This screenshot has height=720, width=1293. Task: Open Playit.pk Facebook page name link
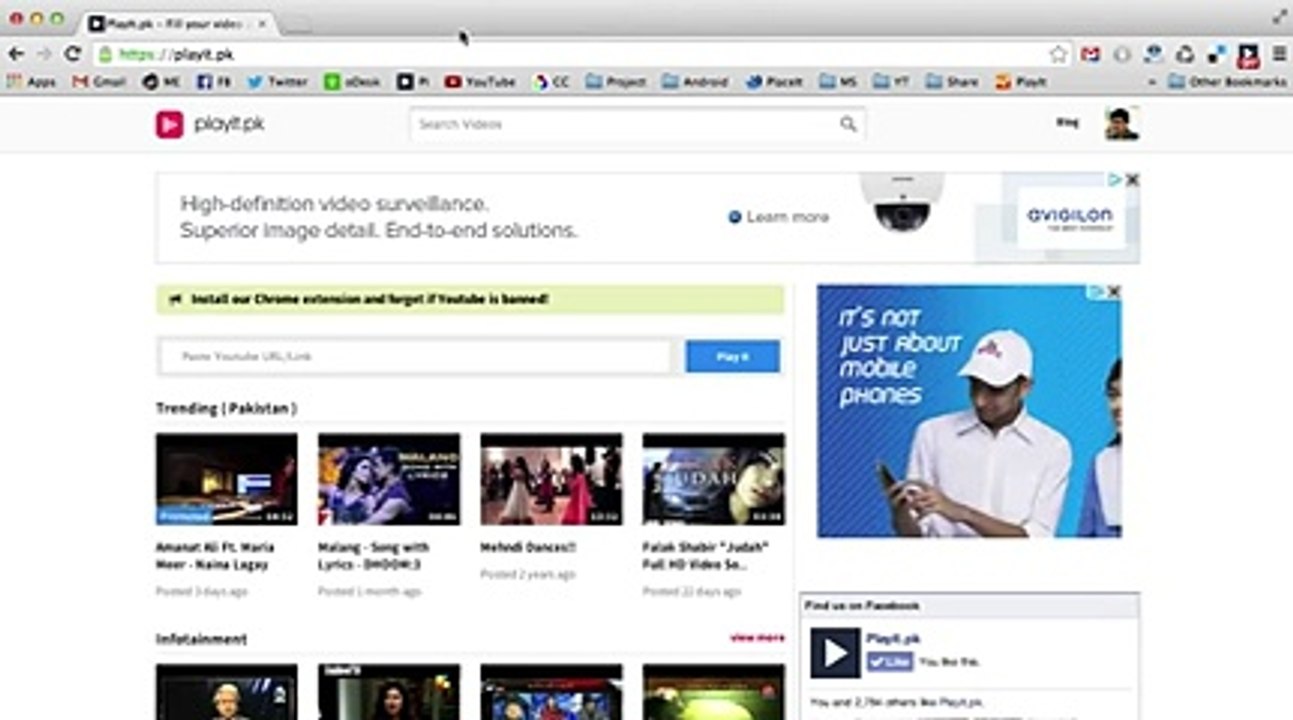(x=893, y=638)
